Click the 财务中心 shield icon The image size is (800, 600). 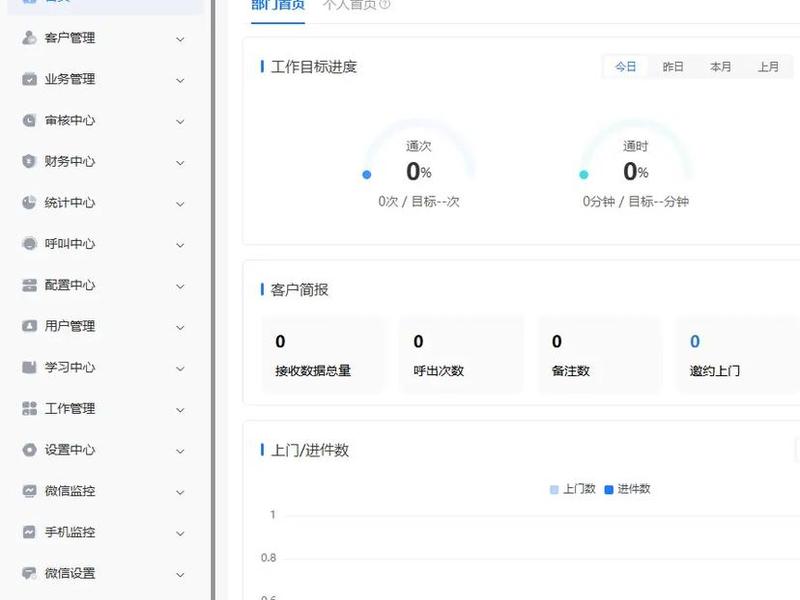pos(30,161)
